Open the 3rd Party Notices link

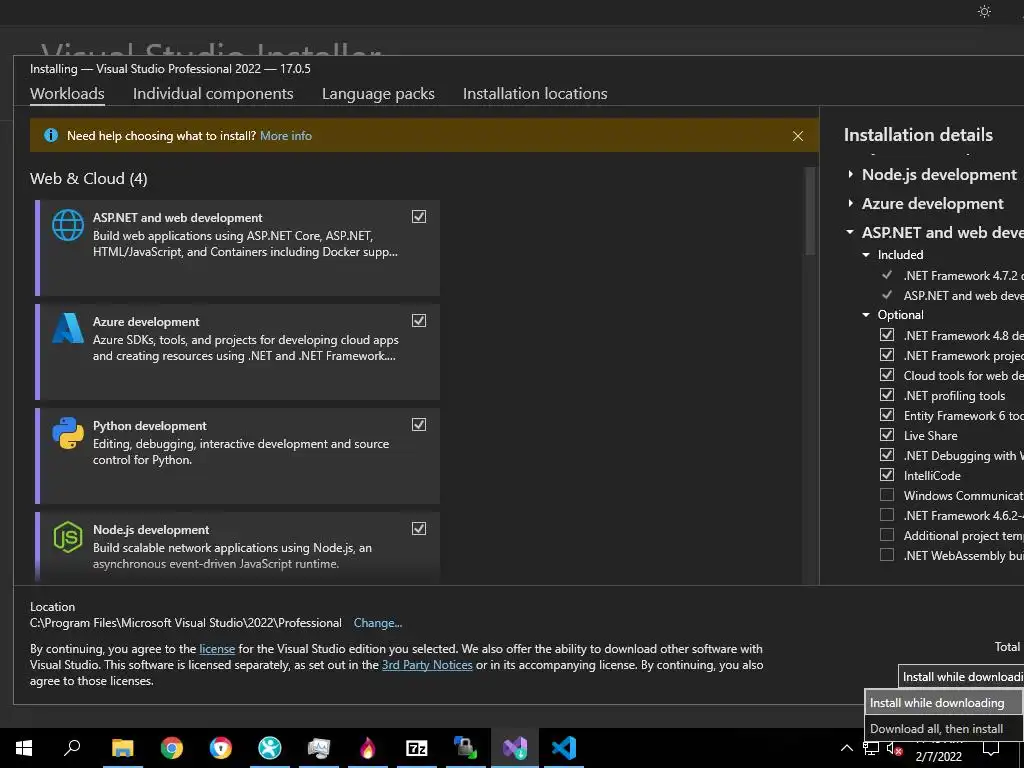pos(427,665)
